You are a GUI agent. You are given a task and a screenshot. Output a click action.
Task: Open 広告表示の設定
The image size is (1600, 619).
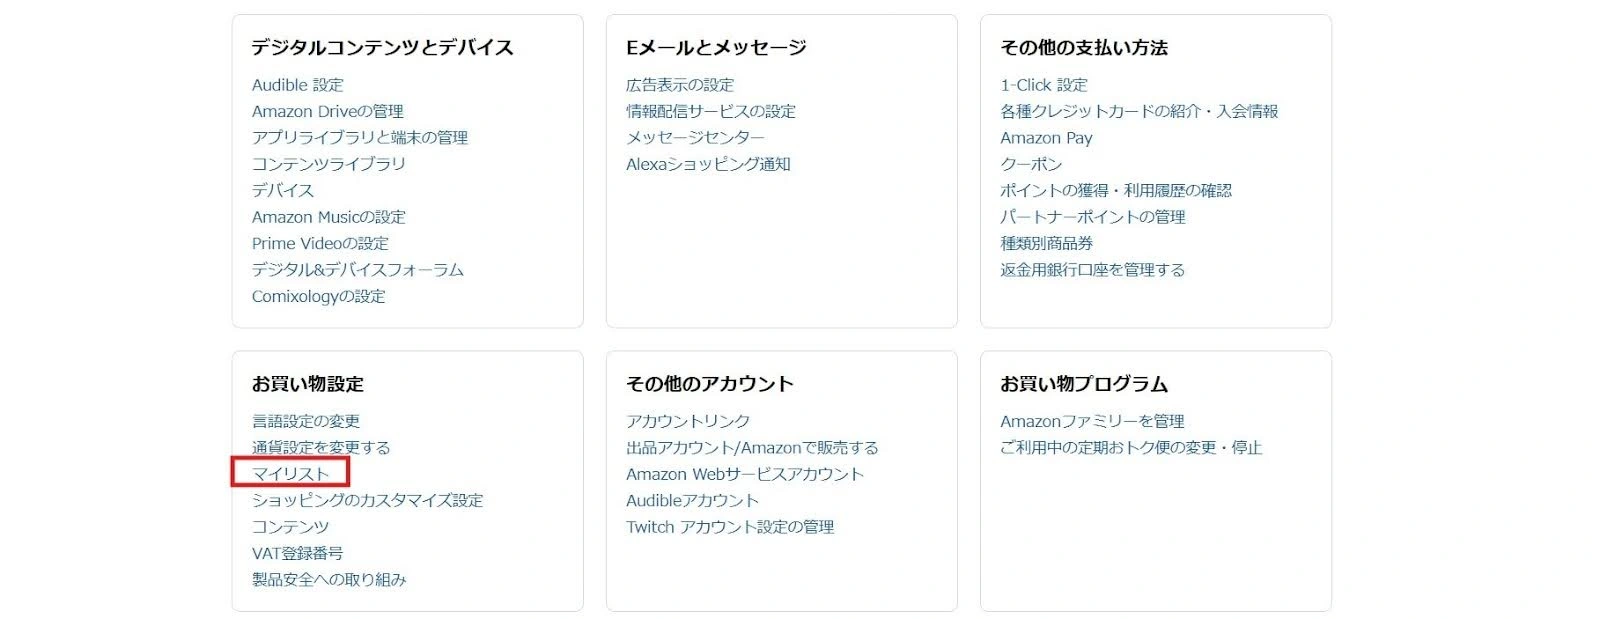[x=679, y=85]
